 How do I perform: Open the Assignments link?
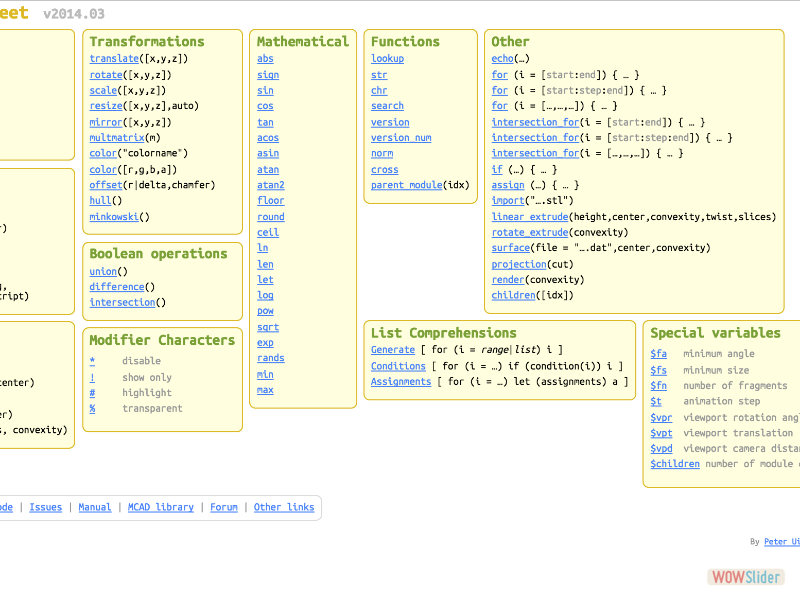click(401, 382)
